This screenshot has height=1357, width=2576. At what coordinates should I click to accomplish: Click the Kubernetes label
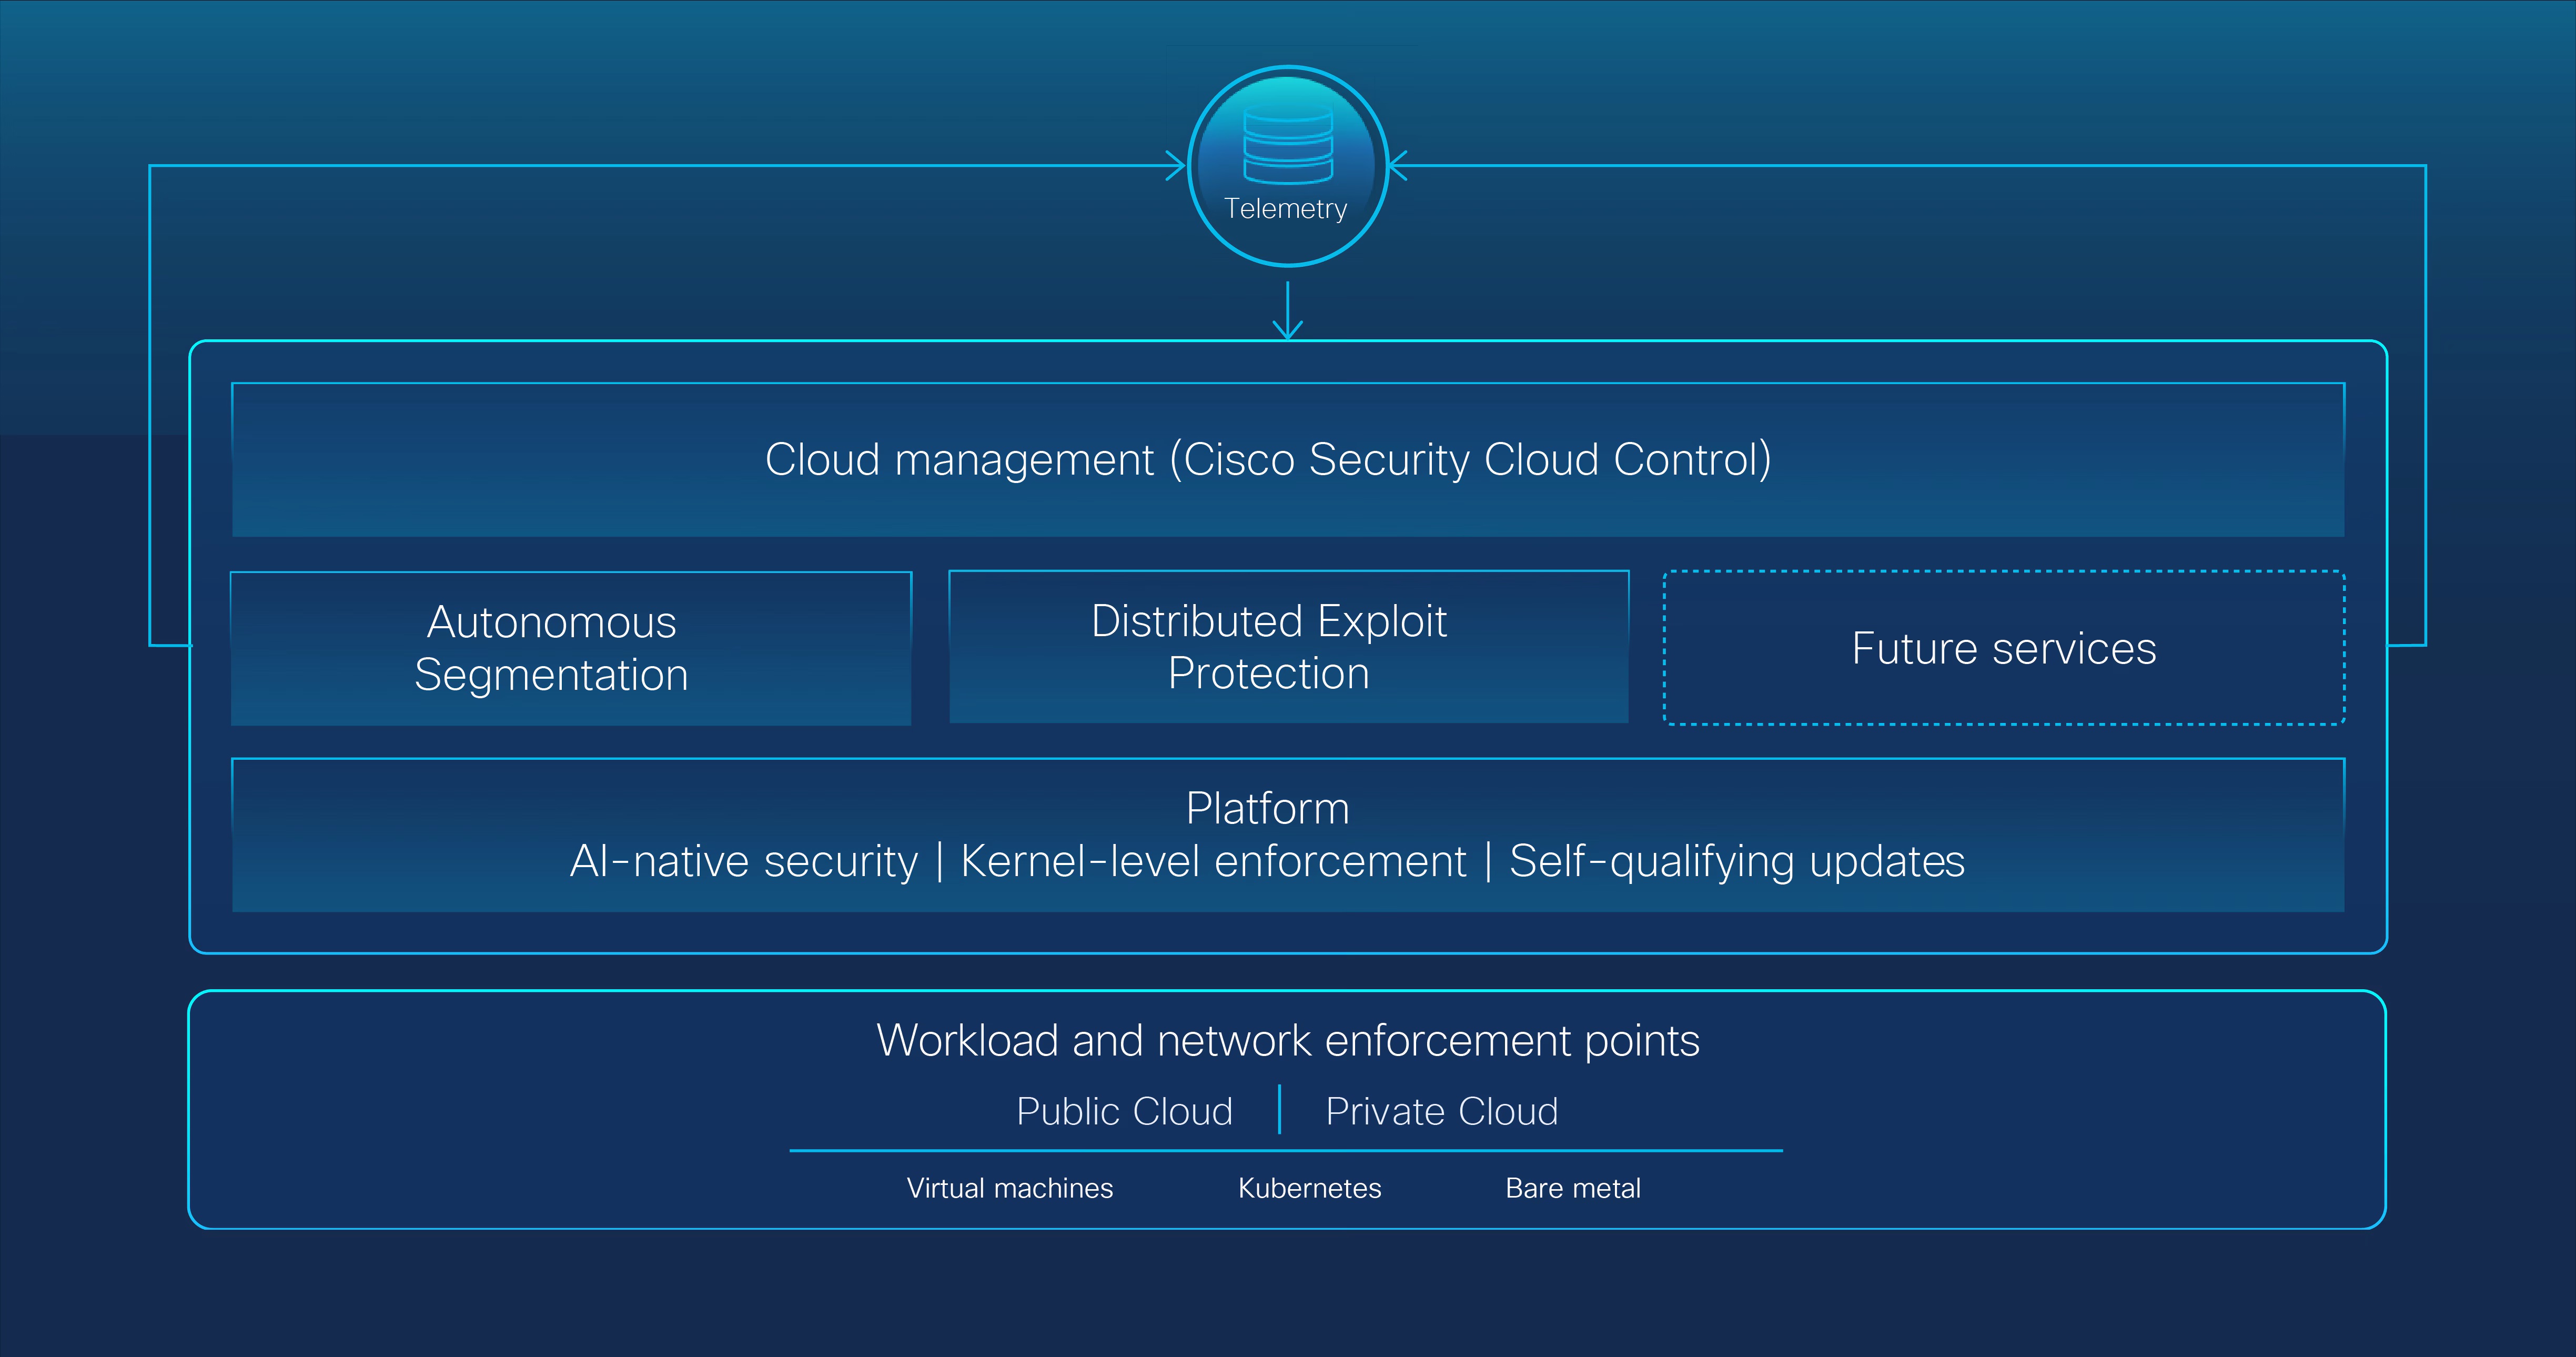click(x=1309, y=1188)
